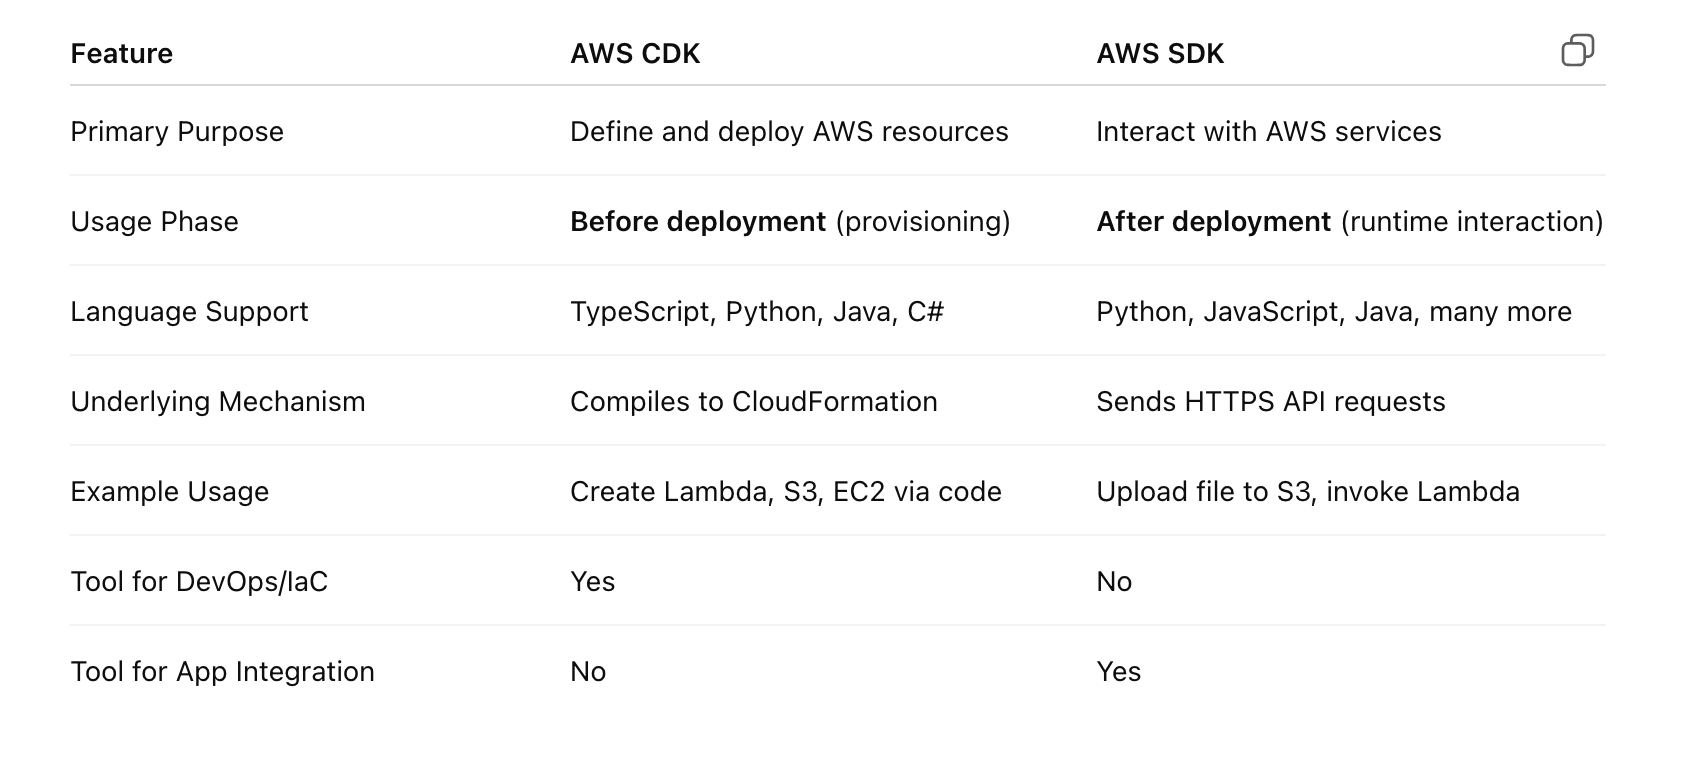The width and height of the screenshot is (1682, 776).
Task: Select the 'Tool for DevOps/IaC' row label
Action: (199, 582)
